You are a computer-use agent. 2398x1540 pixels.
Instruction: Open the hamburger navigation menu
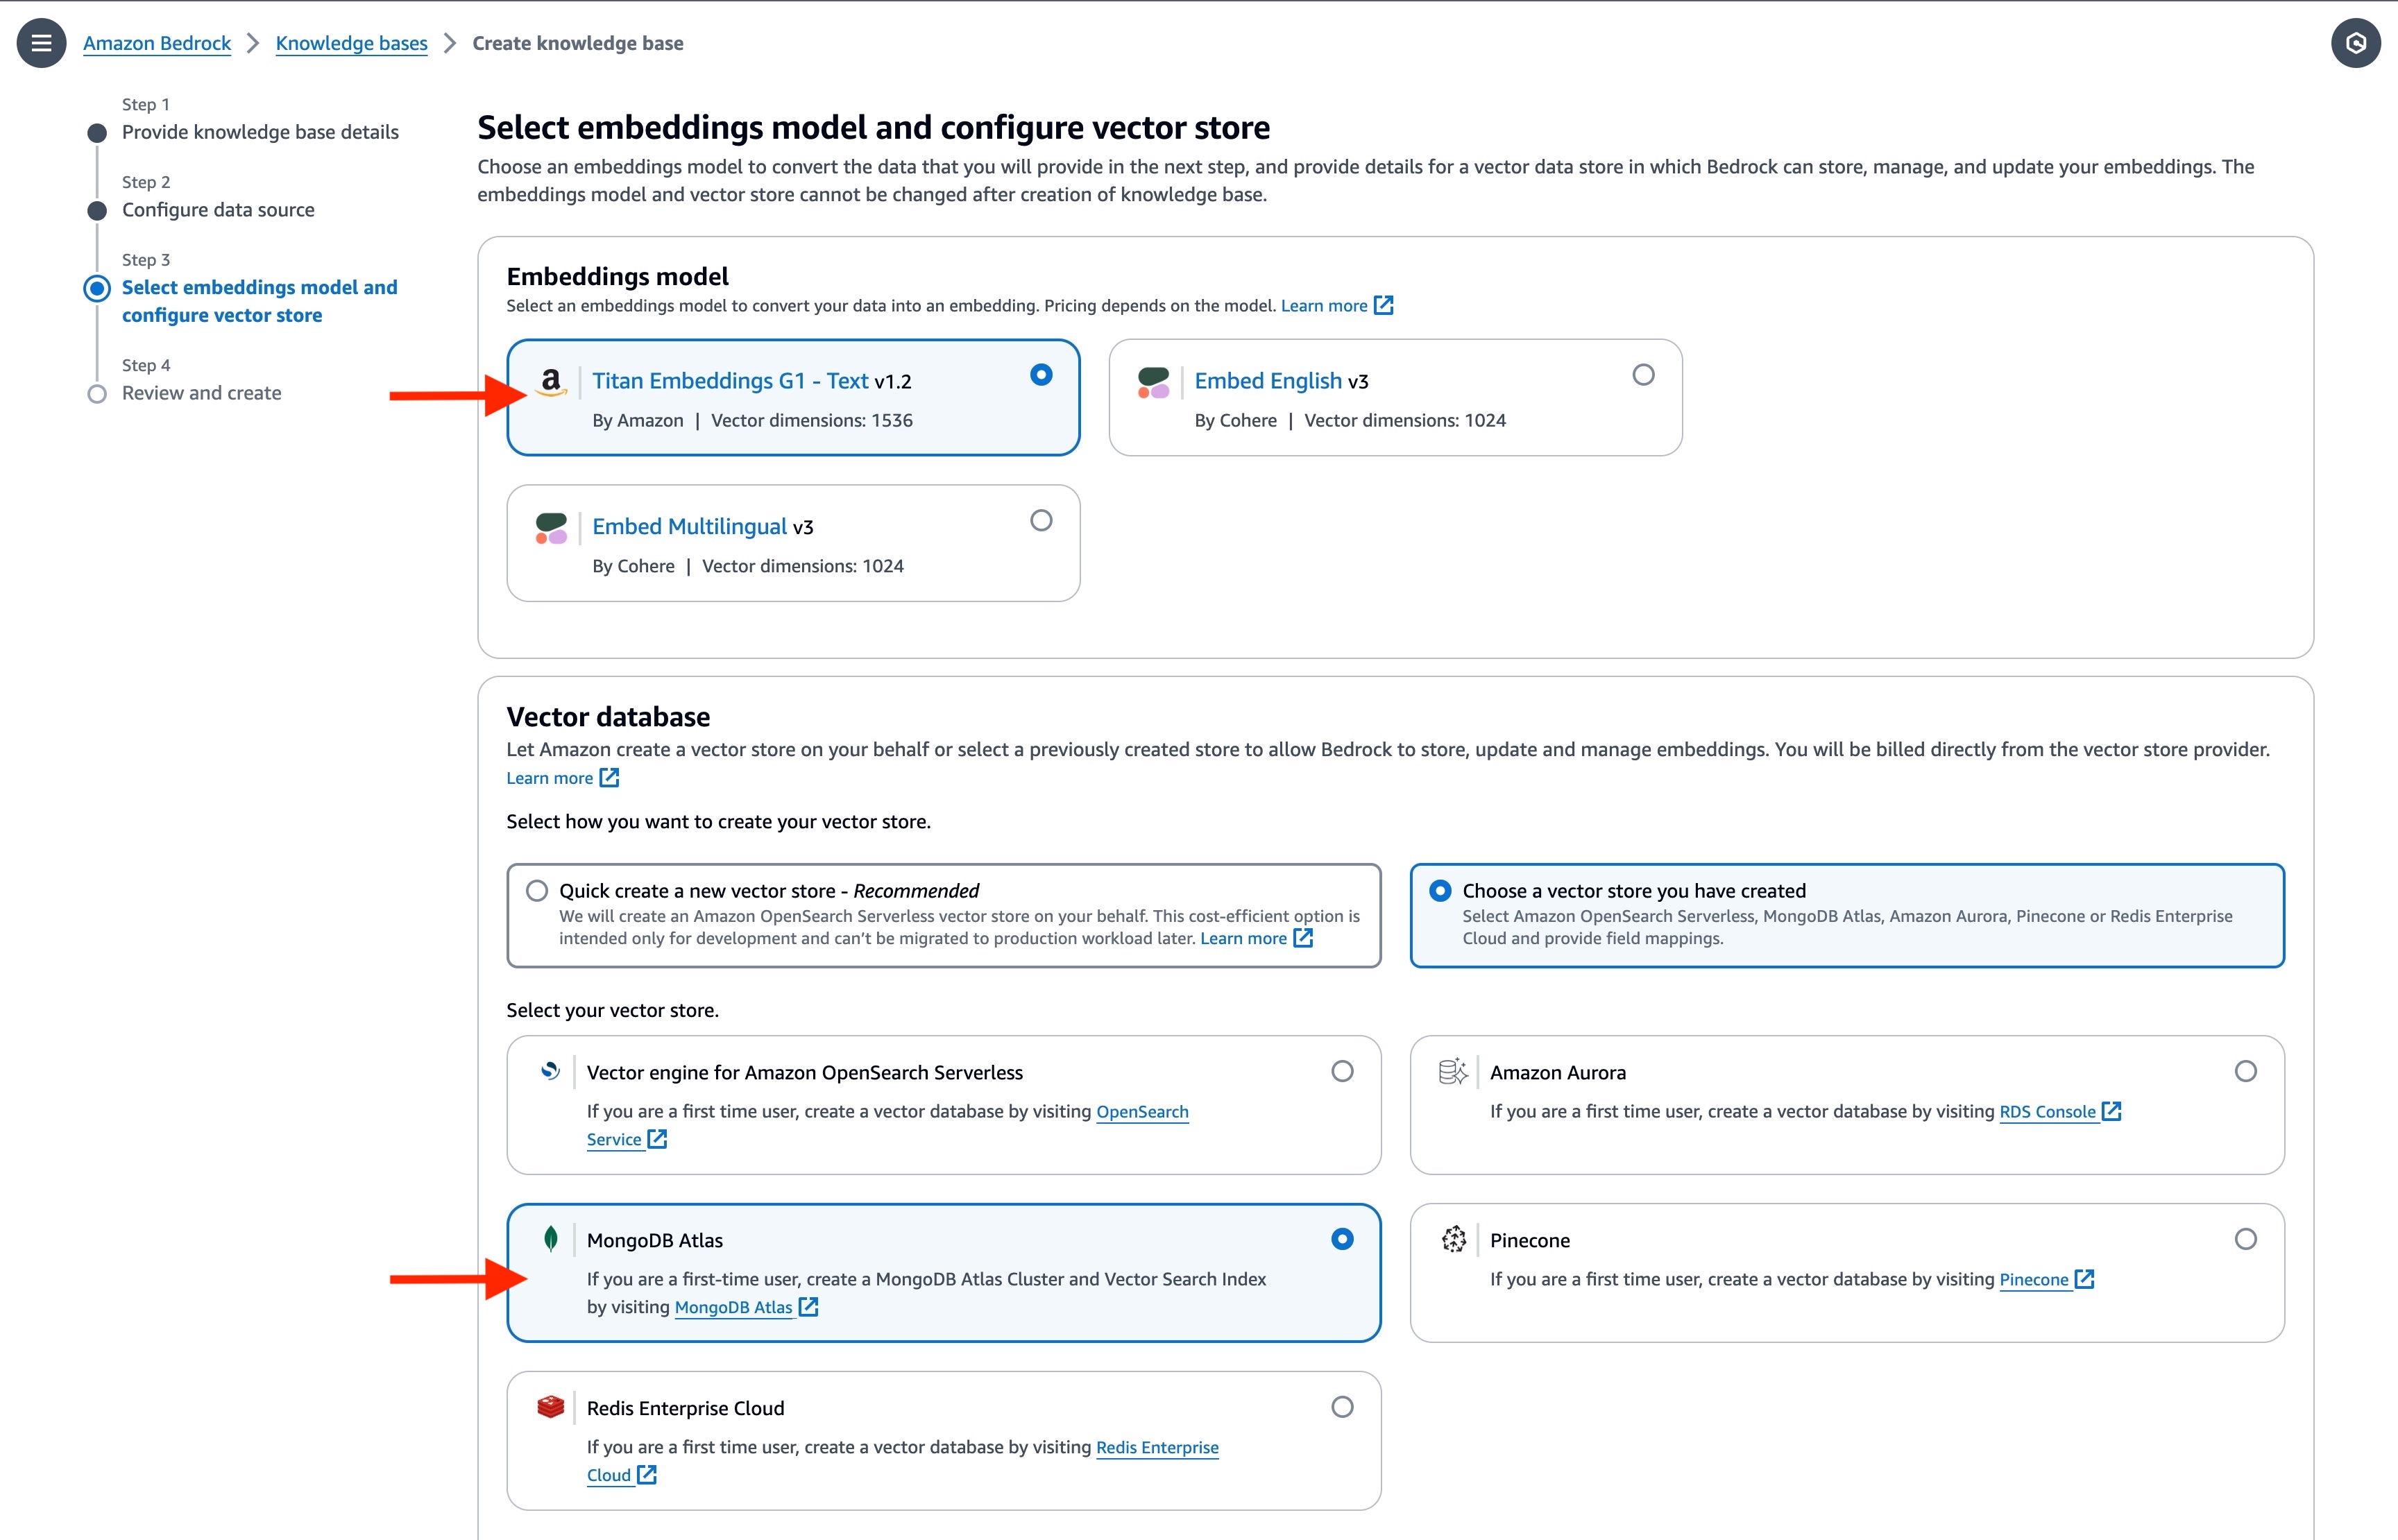tap(41, 43)
